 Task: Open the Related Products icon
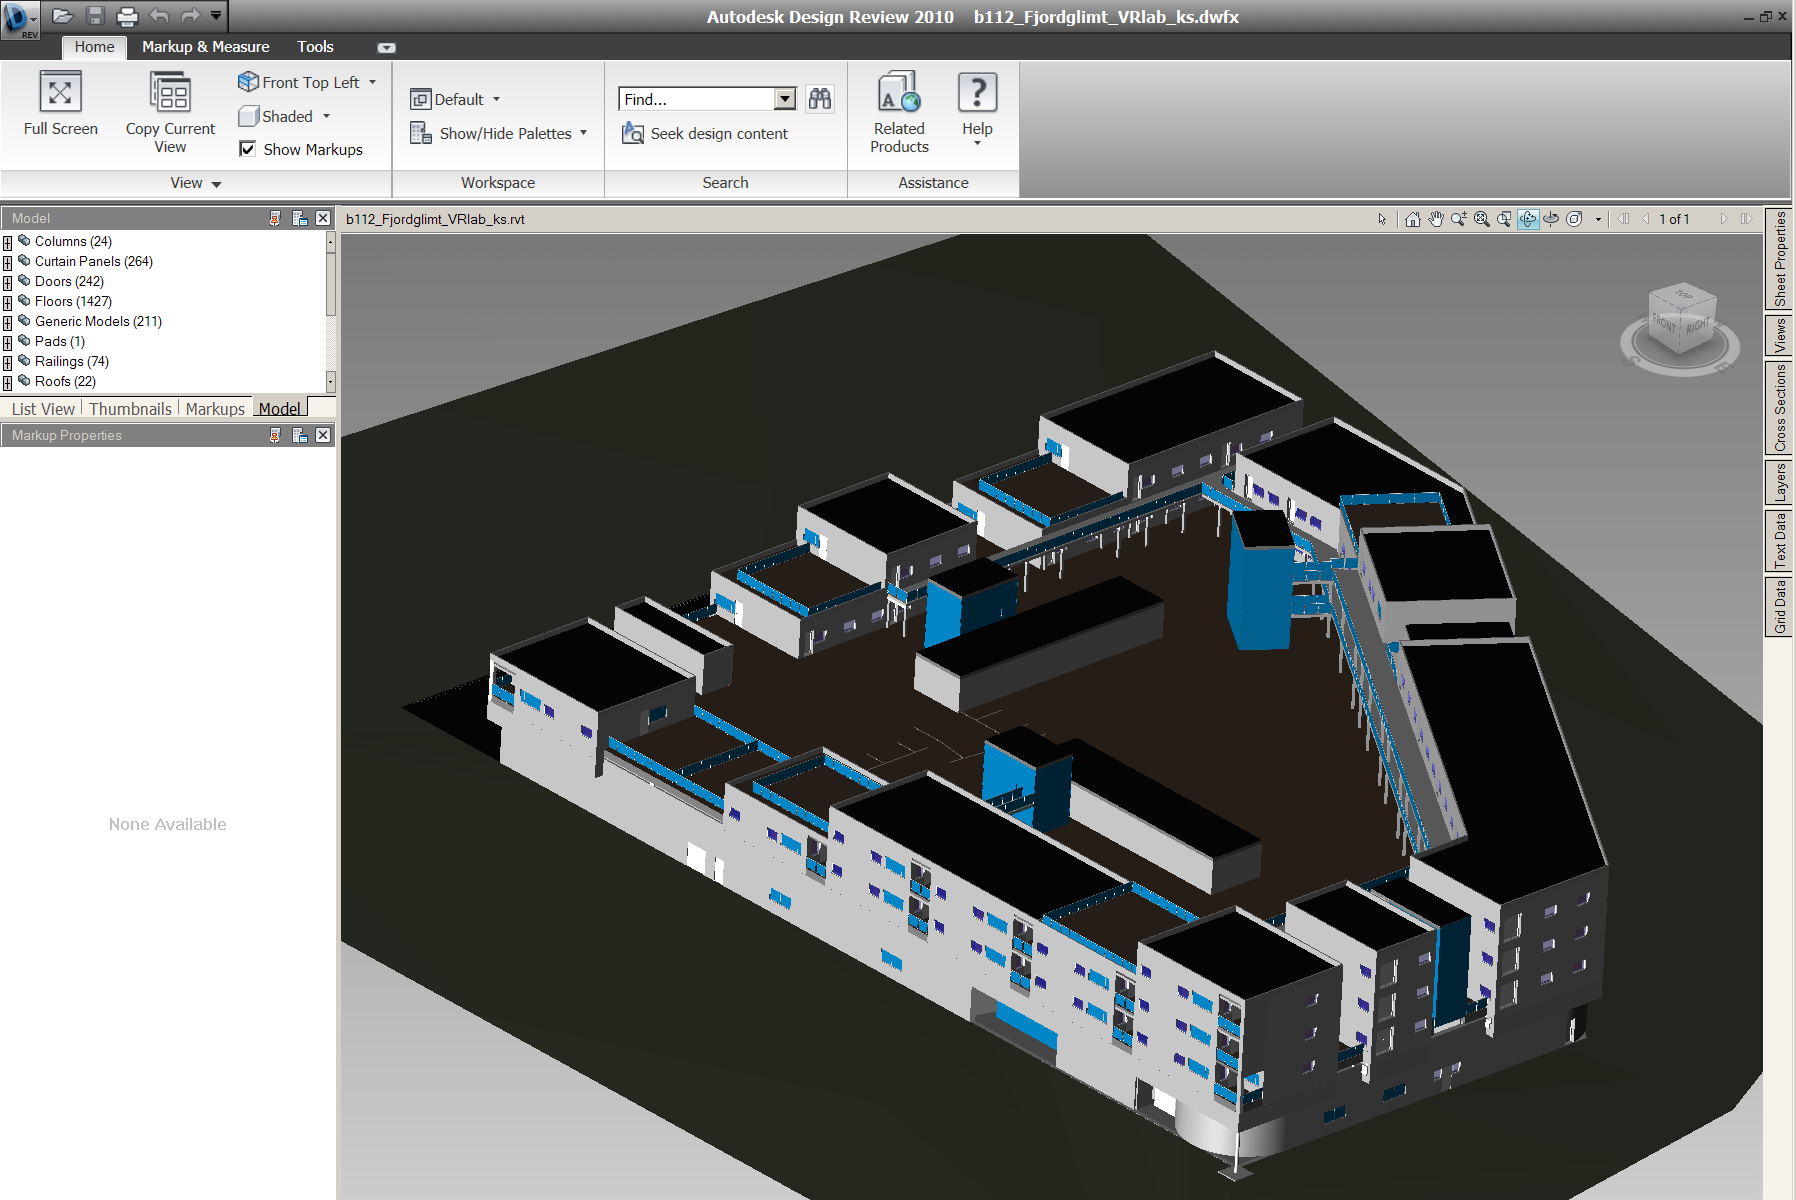coord(899,92)
